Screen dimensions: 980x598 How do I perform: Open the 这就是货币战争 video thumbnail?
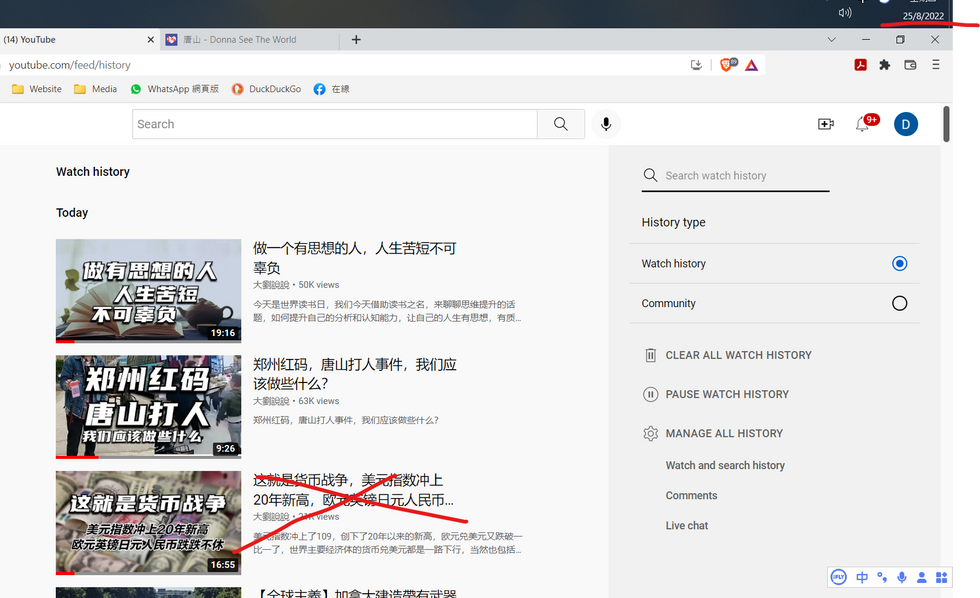click(x=148, y=522)
